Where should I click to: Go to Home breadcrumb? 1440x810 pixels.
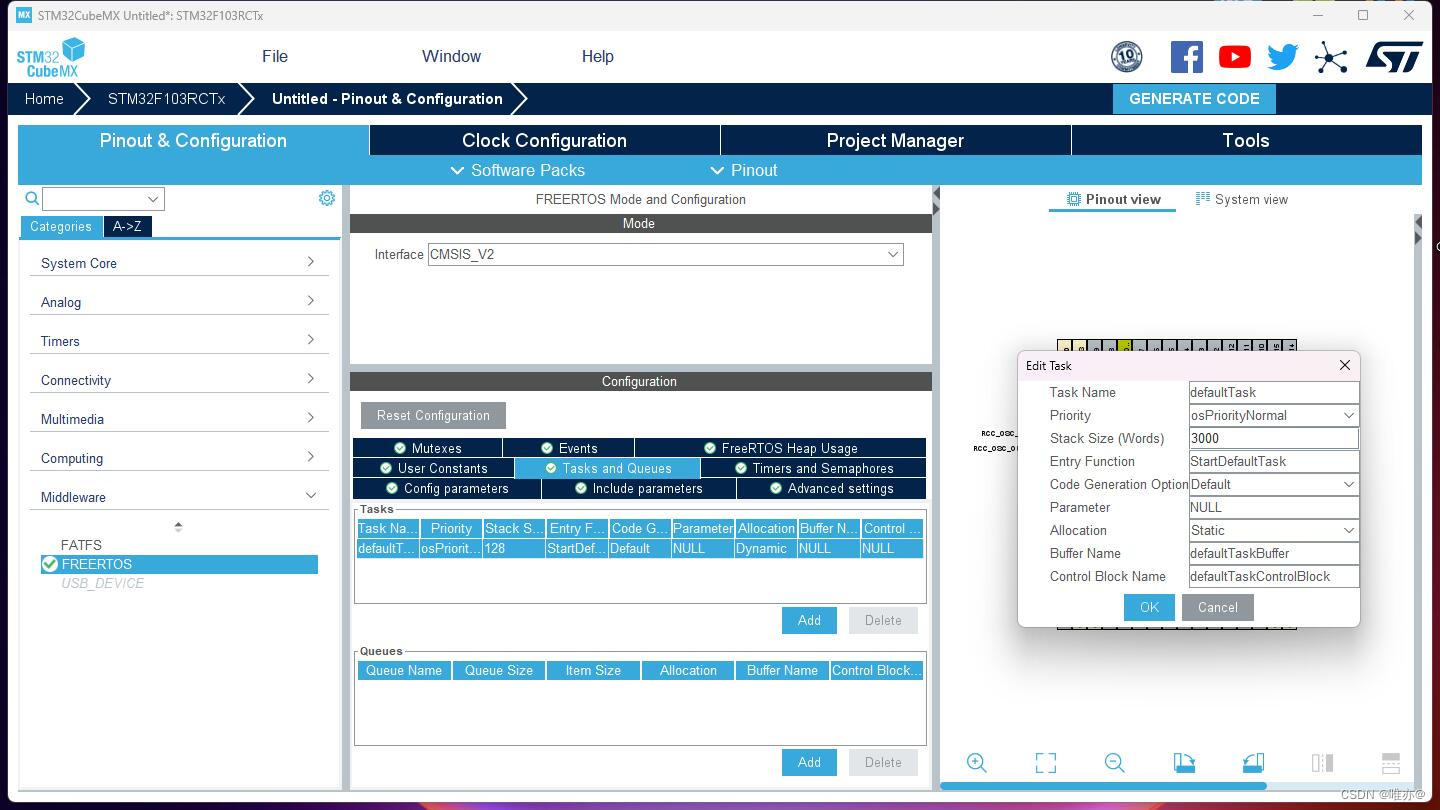point(44,99)
